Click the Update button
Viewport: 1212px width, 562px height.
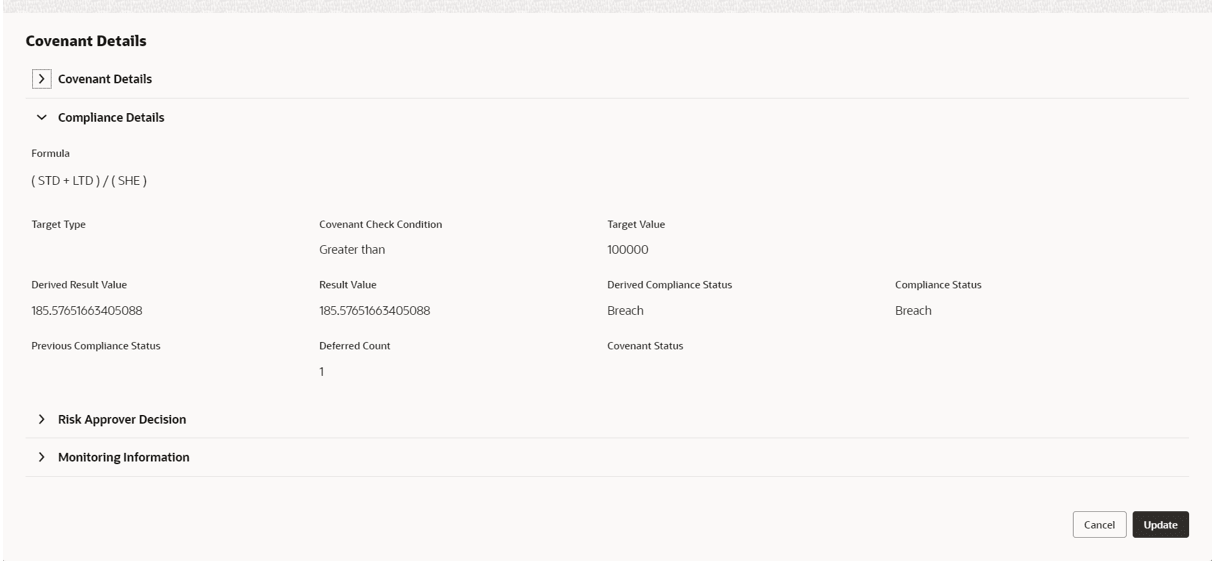1160,525
